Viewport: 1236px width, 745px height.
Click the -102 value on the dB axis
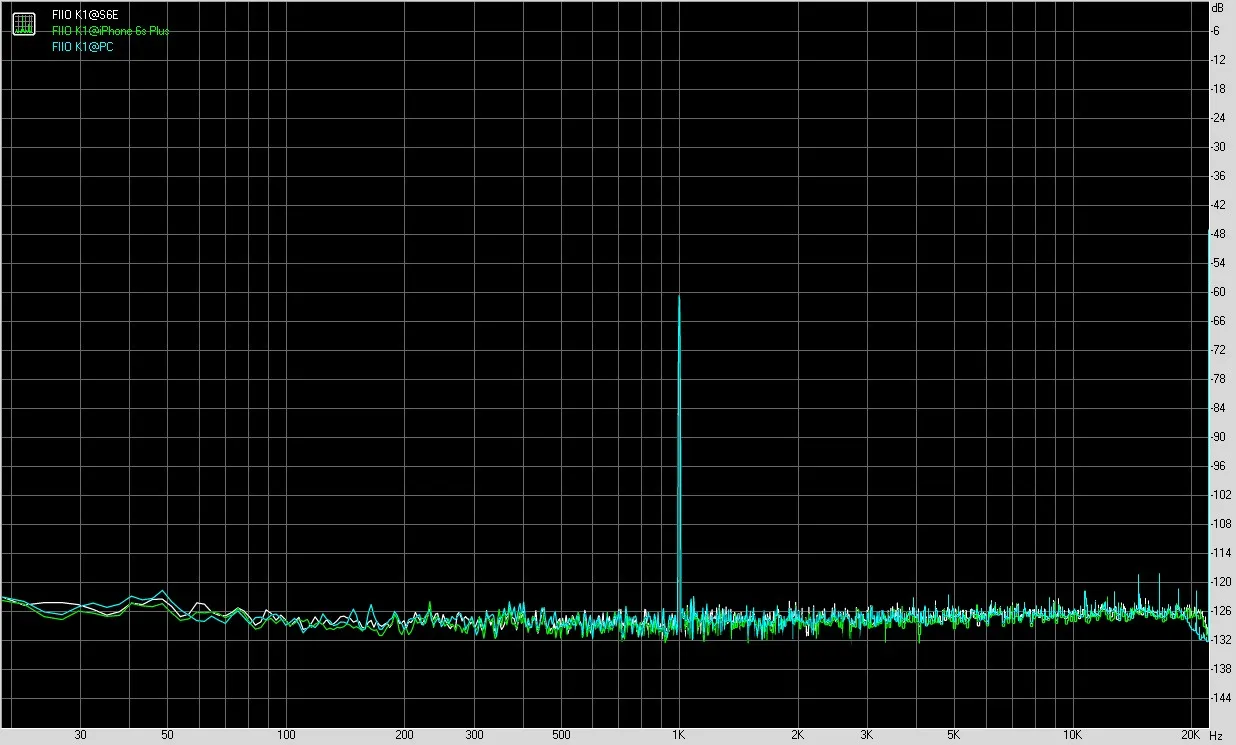point(1220,495)
